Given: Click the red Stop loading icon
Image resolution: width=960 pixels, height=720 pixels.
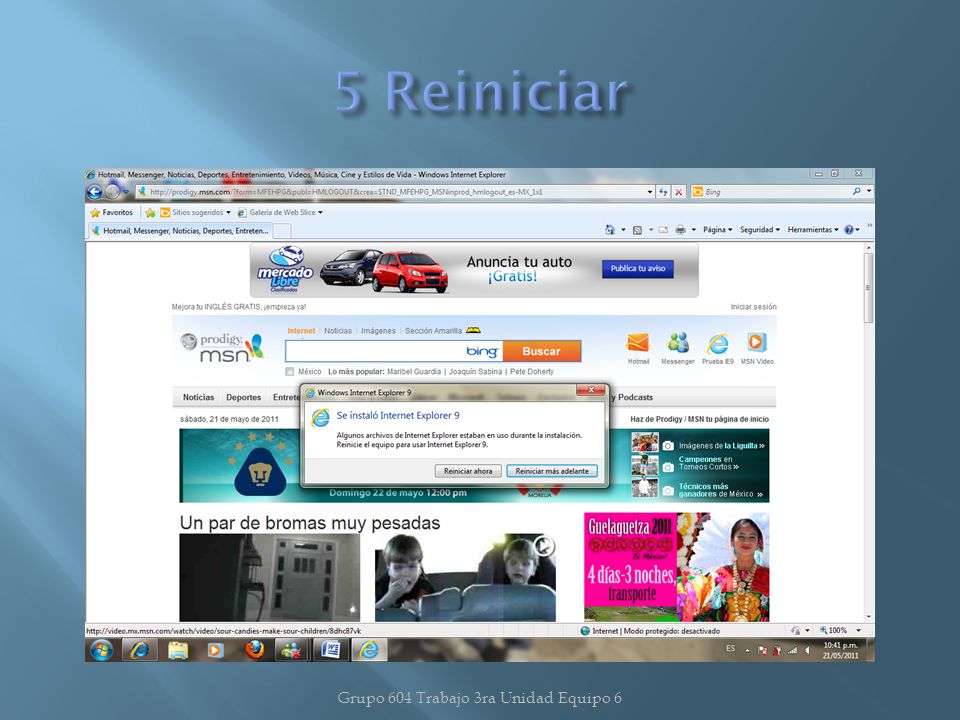Looking at the screenshot, I should click(x=678, y=192).
